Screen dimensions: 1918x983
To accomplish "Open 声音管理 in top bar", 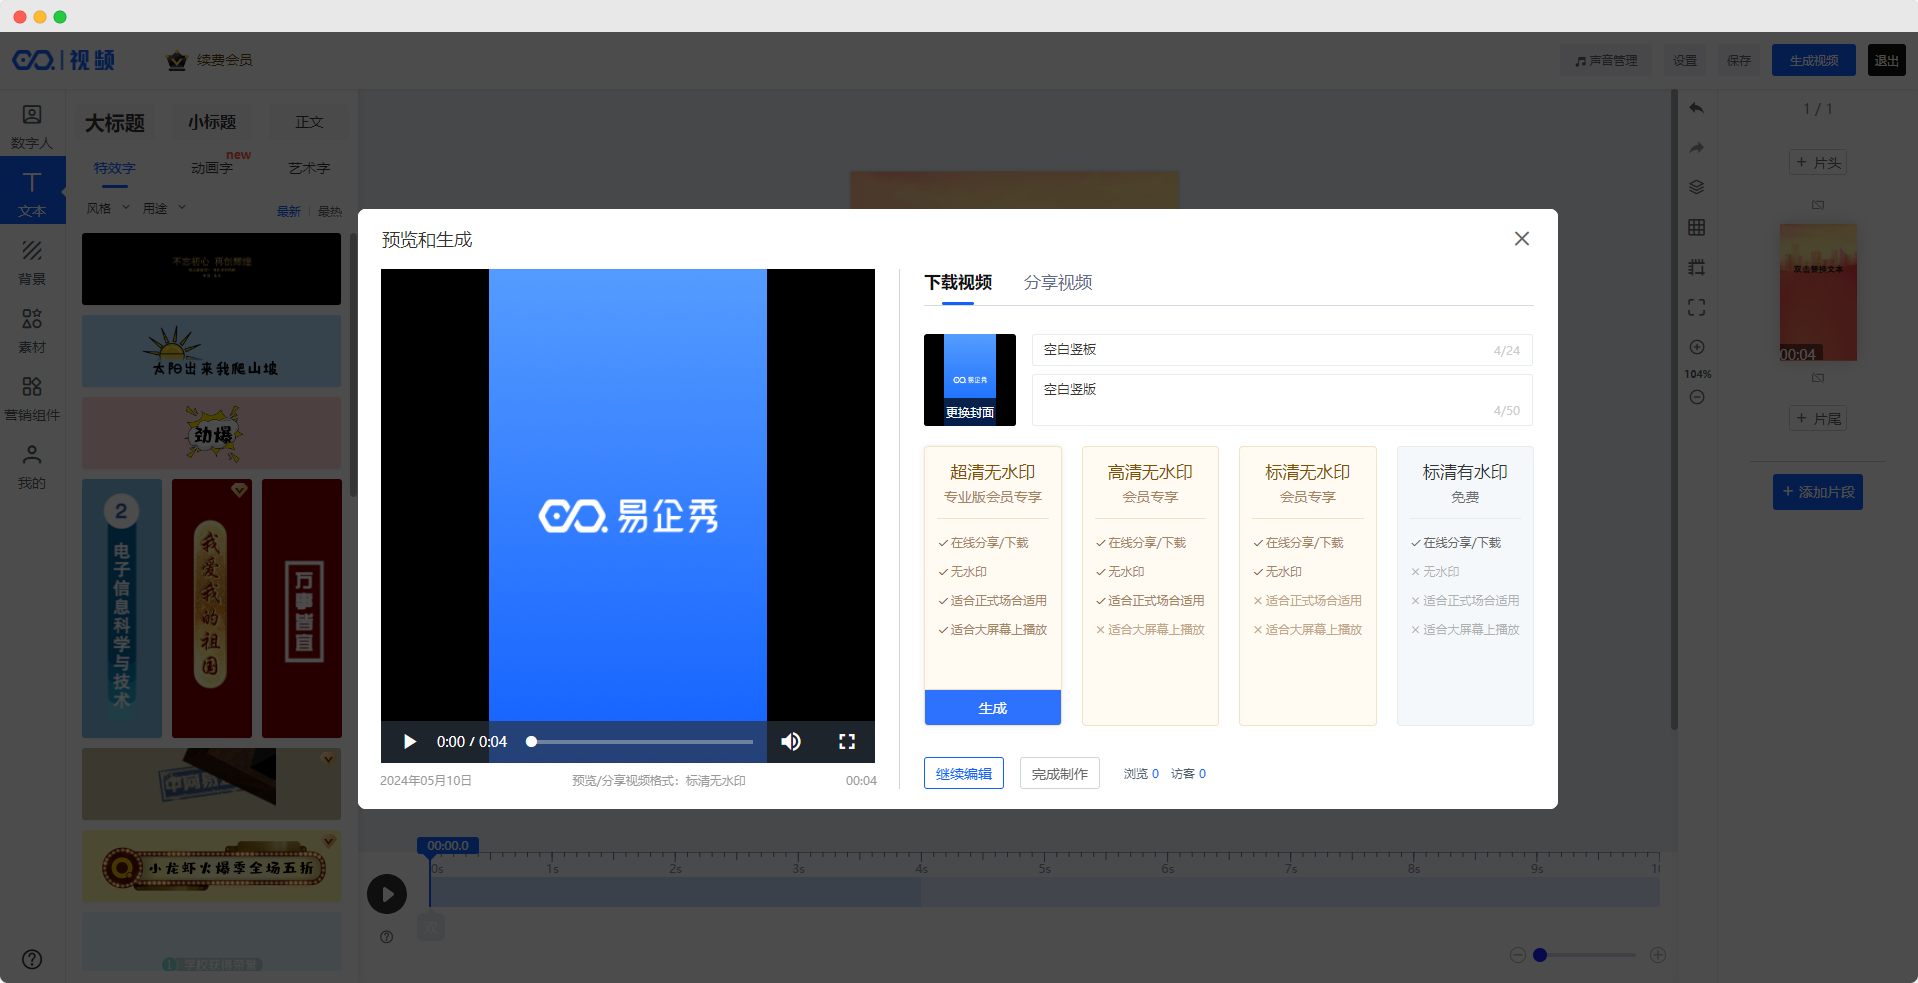I will [x=1606, y=60].
